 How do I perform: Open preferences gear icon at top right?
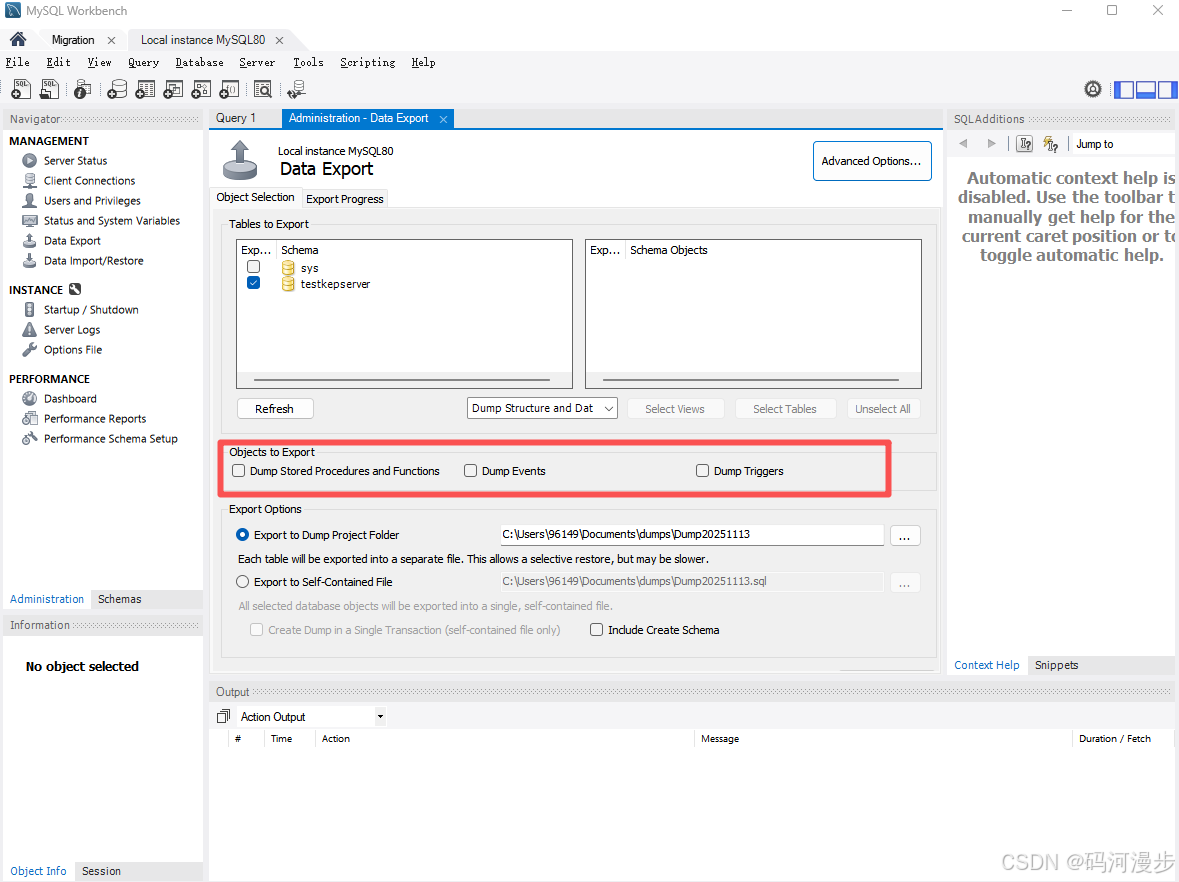1093,89
